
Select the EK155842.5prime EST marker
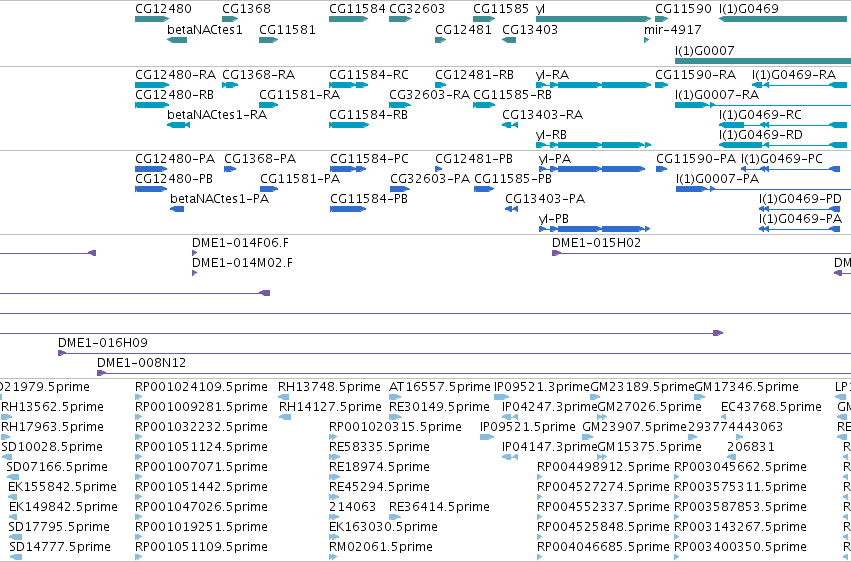coord(12,497)
